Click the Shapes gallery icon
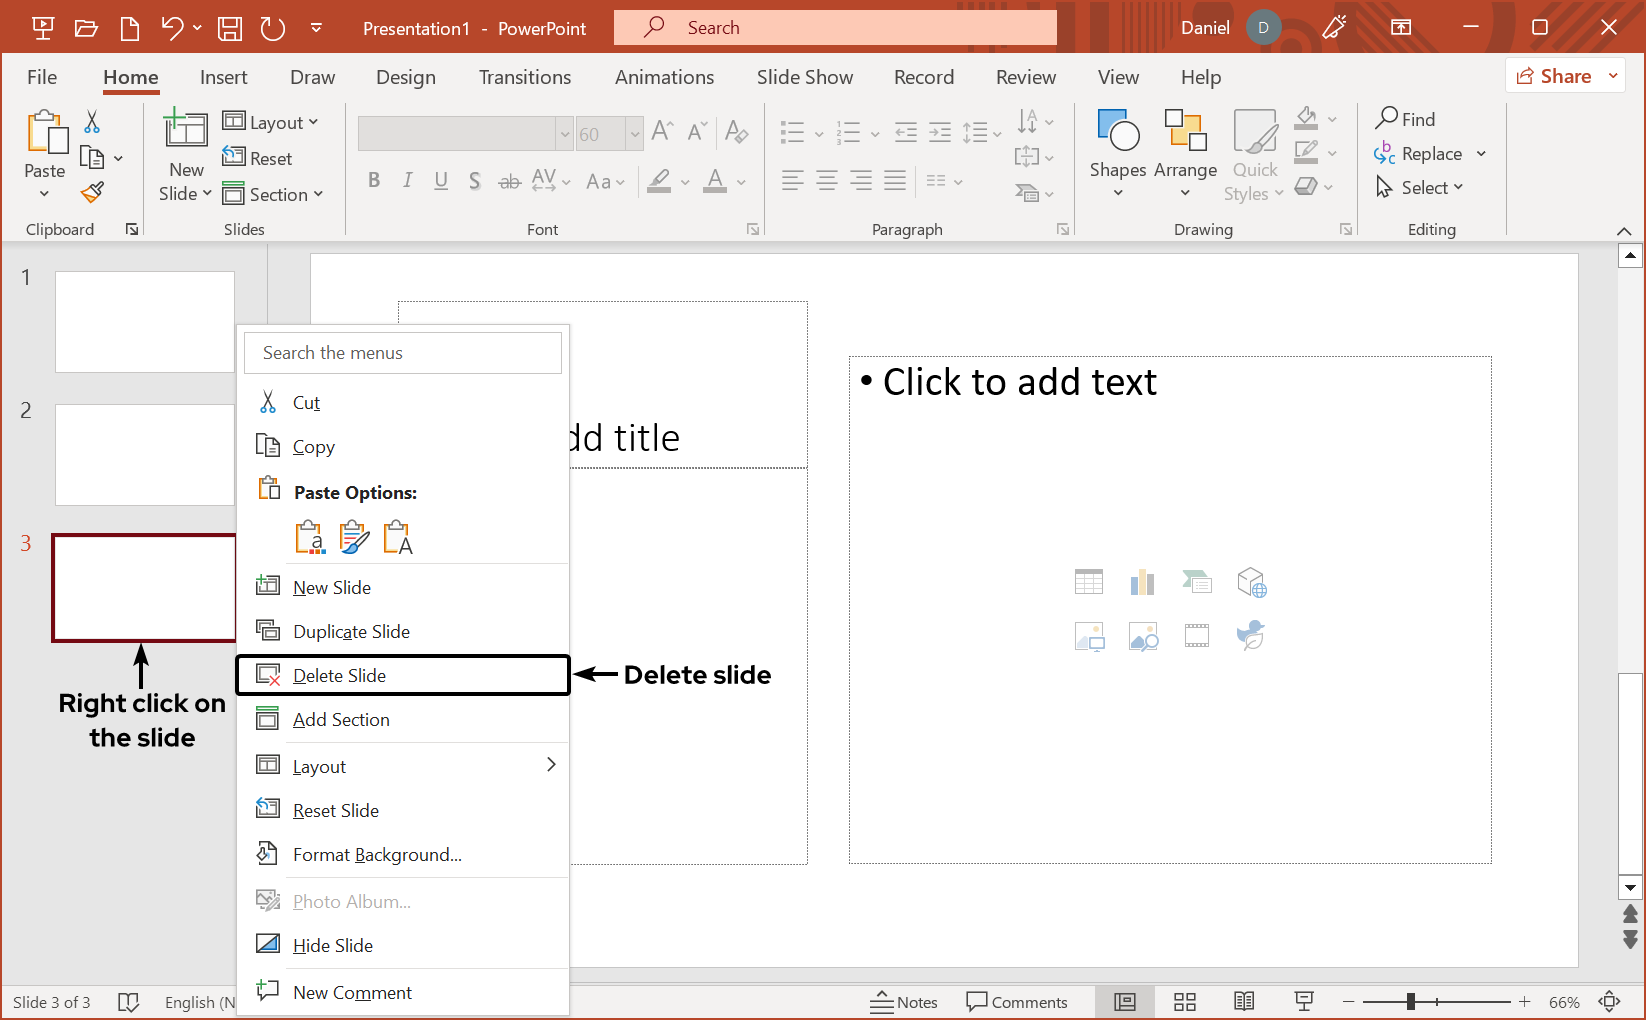This screenshot has width=1646, height=1020. tap(1117, 152)
